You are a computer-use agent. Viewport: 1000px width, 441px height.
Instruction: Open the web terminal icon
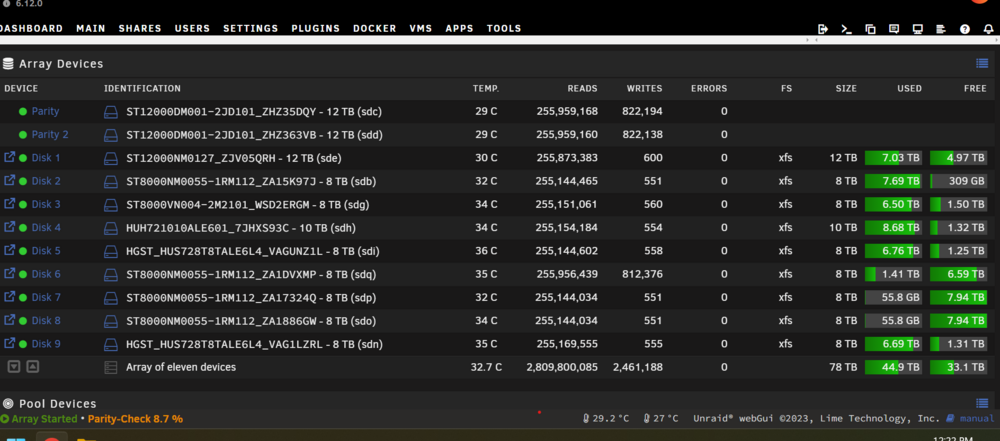(846, 29)
